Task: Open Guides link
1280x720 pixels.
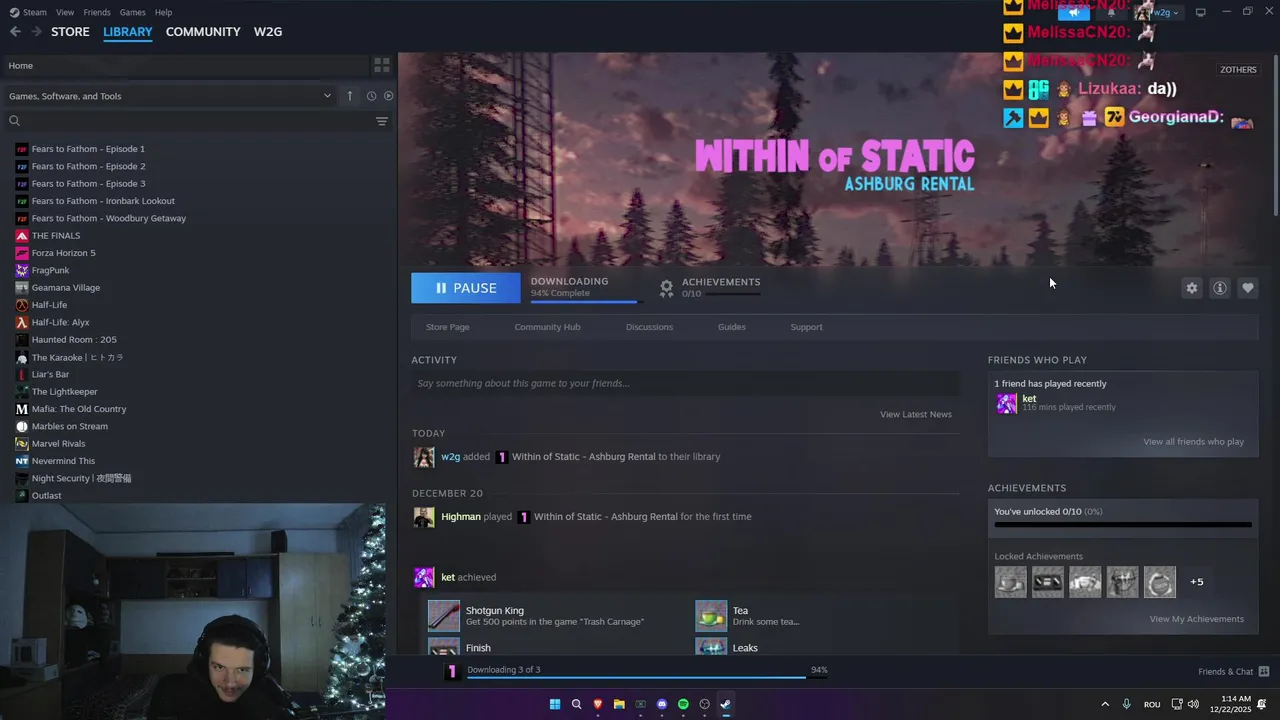Action: tap(731, 327)
